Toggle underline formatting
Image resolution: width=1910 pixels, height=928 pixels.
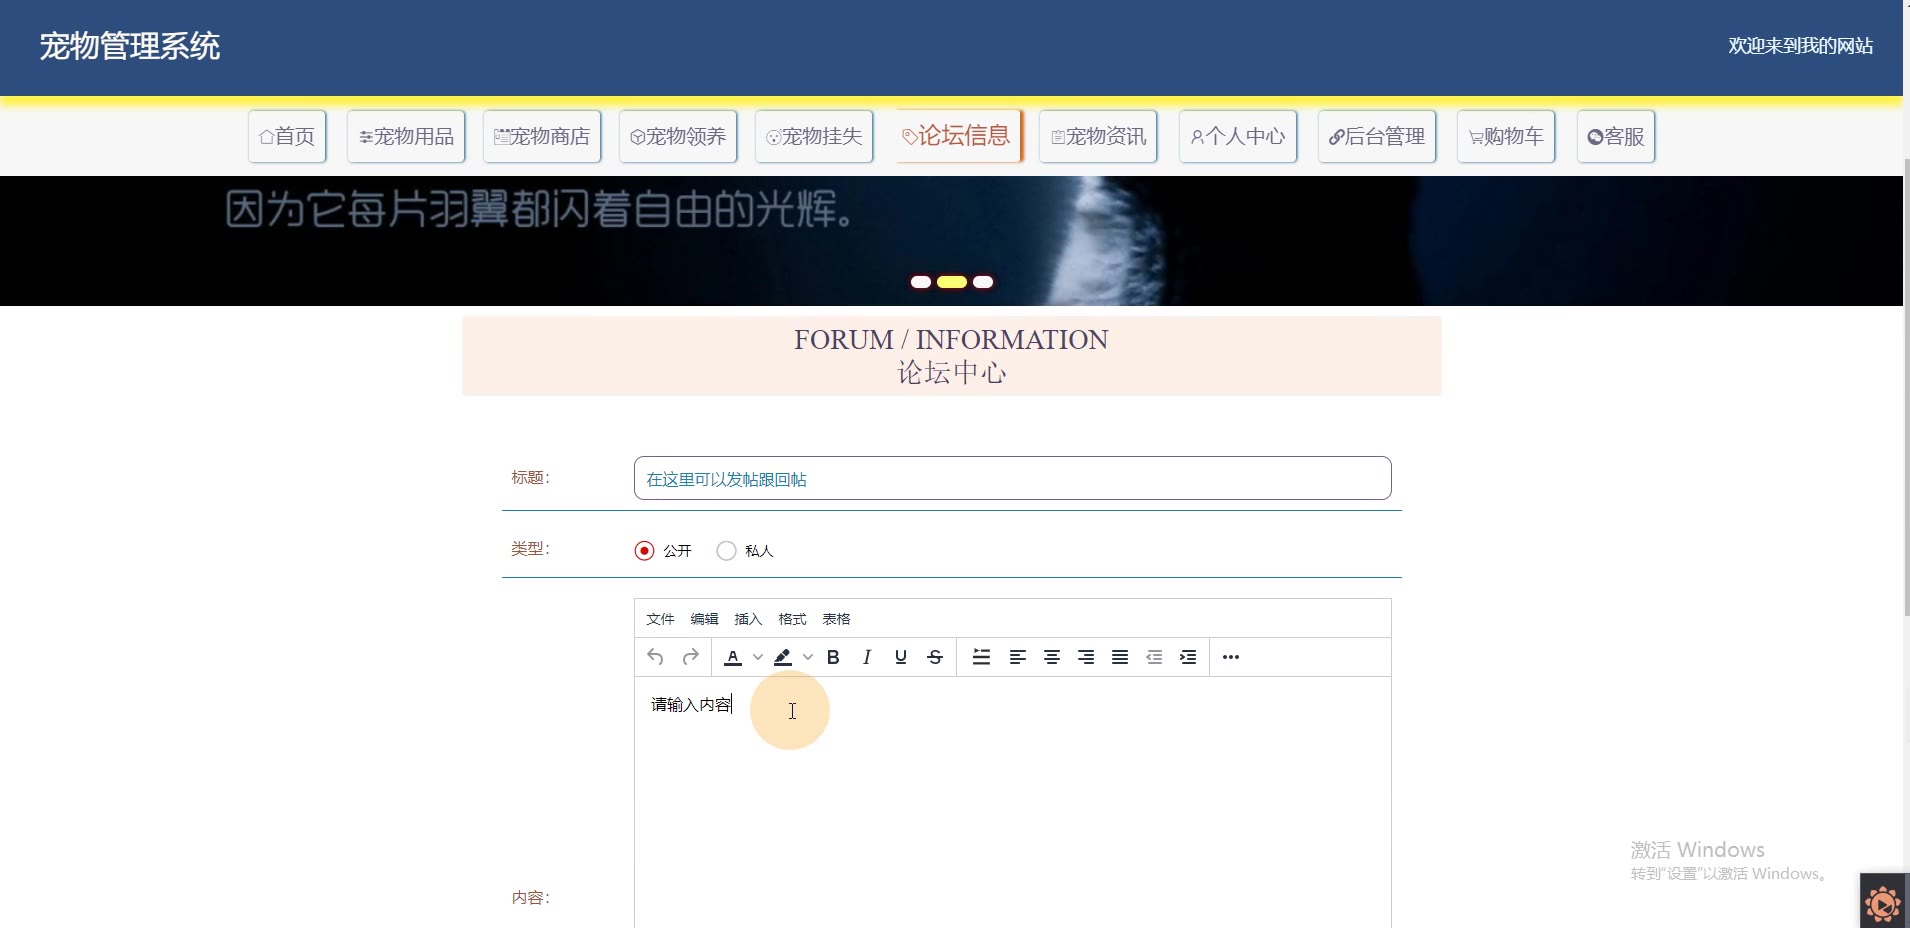901,657
